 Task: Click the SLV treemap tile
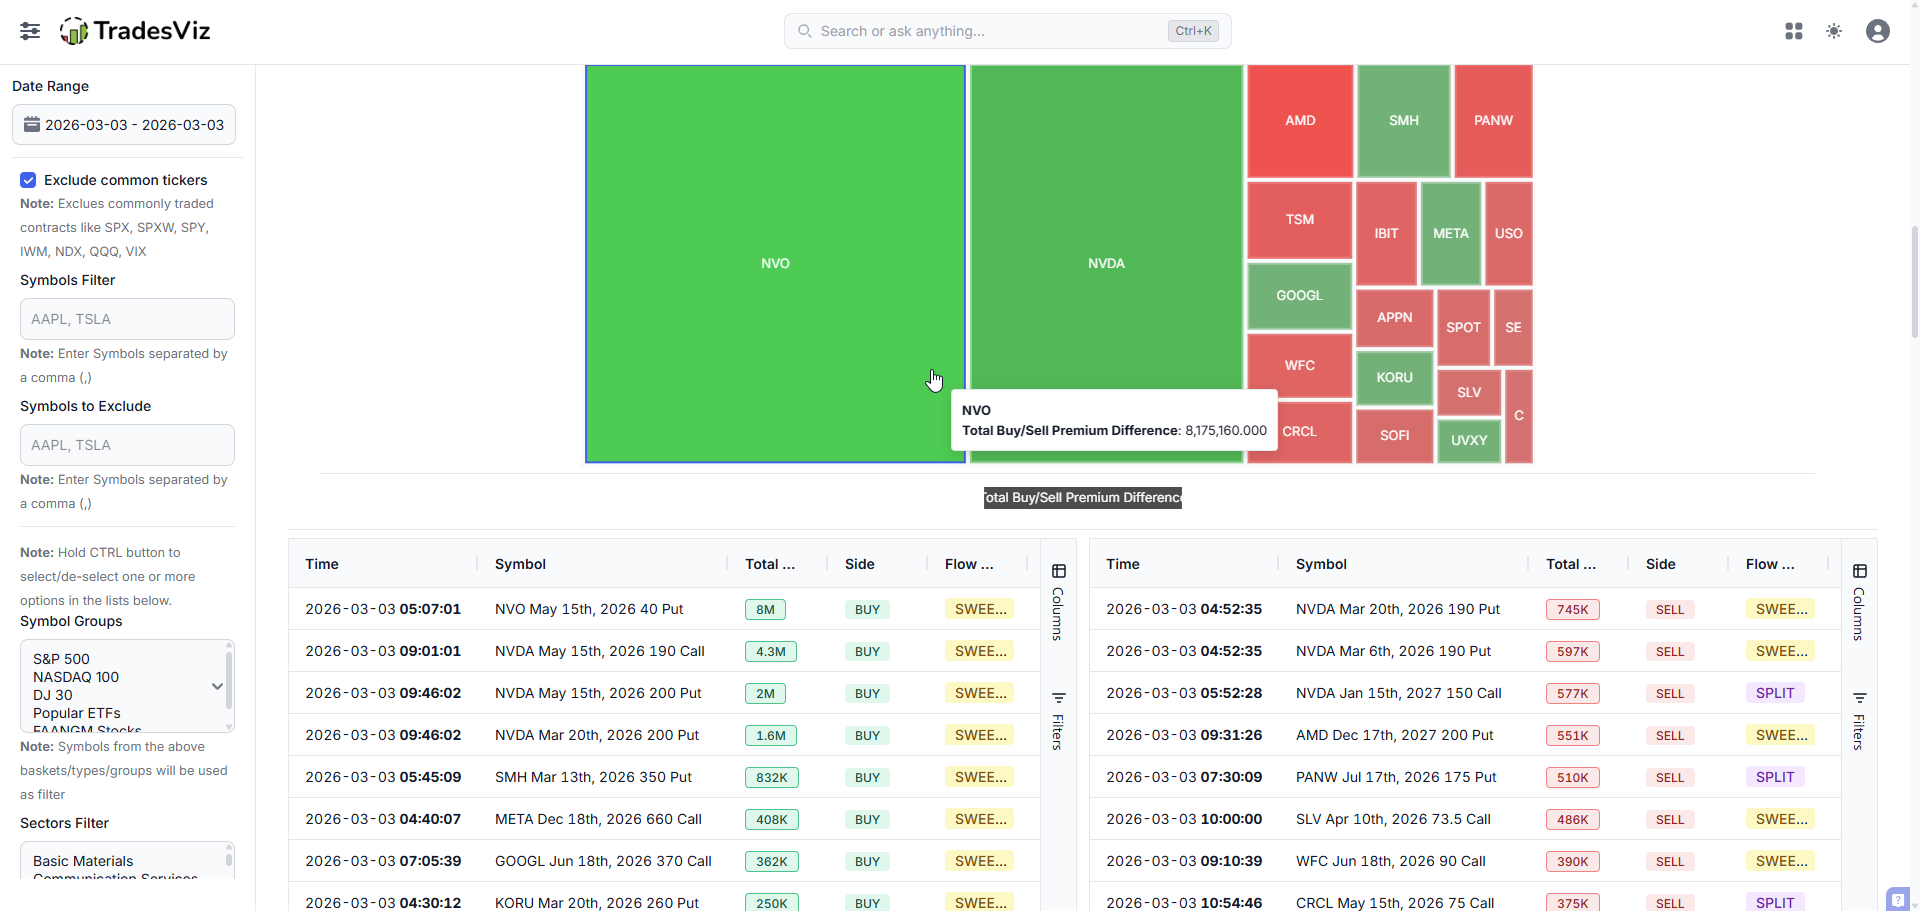[x=1469, y=393]
